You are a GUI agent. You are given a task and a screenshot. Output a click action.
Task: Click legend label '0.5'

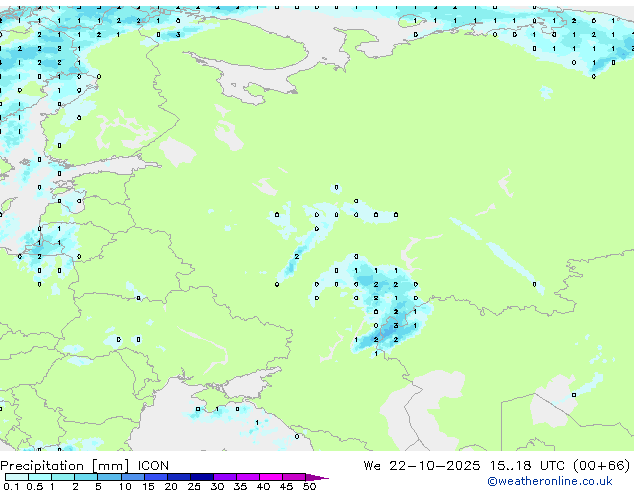35,486
